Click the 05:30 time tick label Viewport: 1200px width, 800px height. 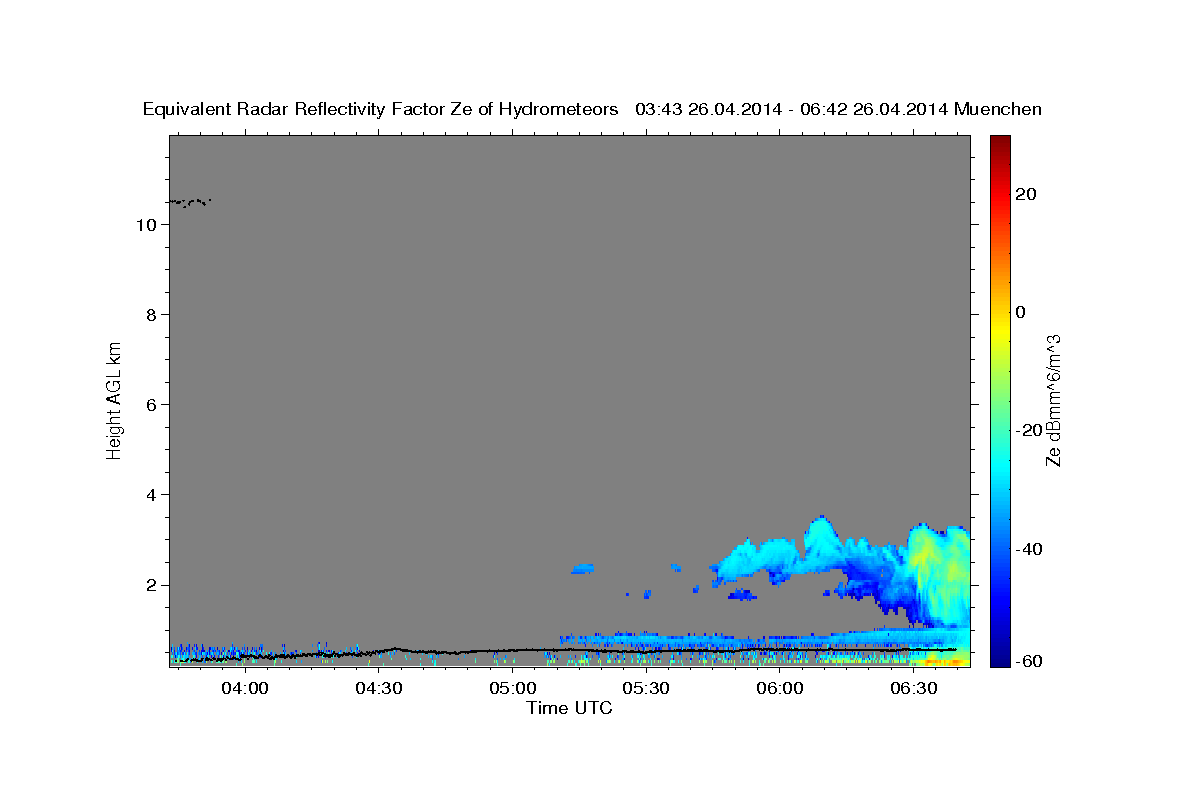[646, 688]
